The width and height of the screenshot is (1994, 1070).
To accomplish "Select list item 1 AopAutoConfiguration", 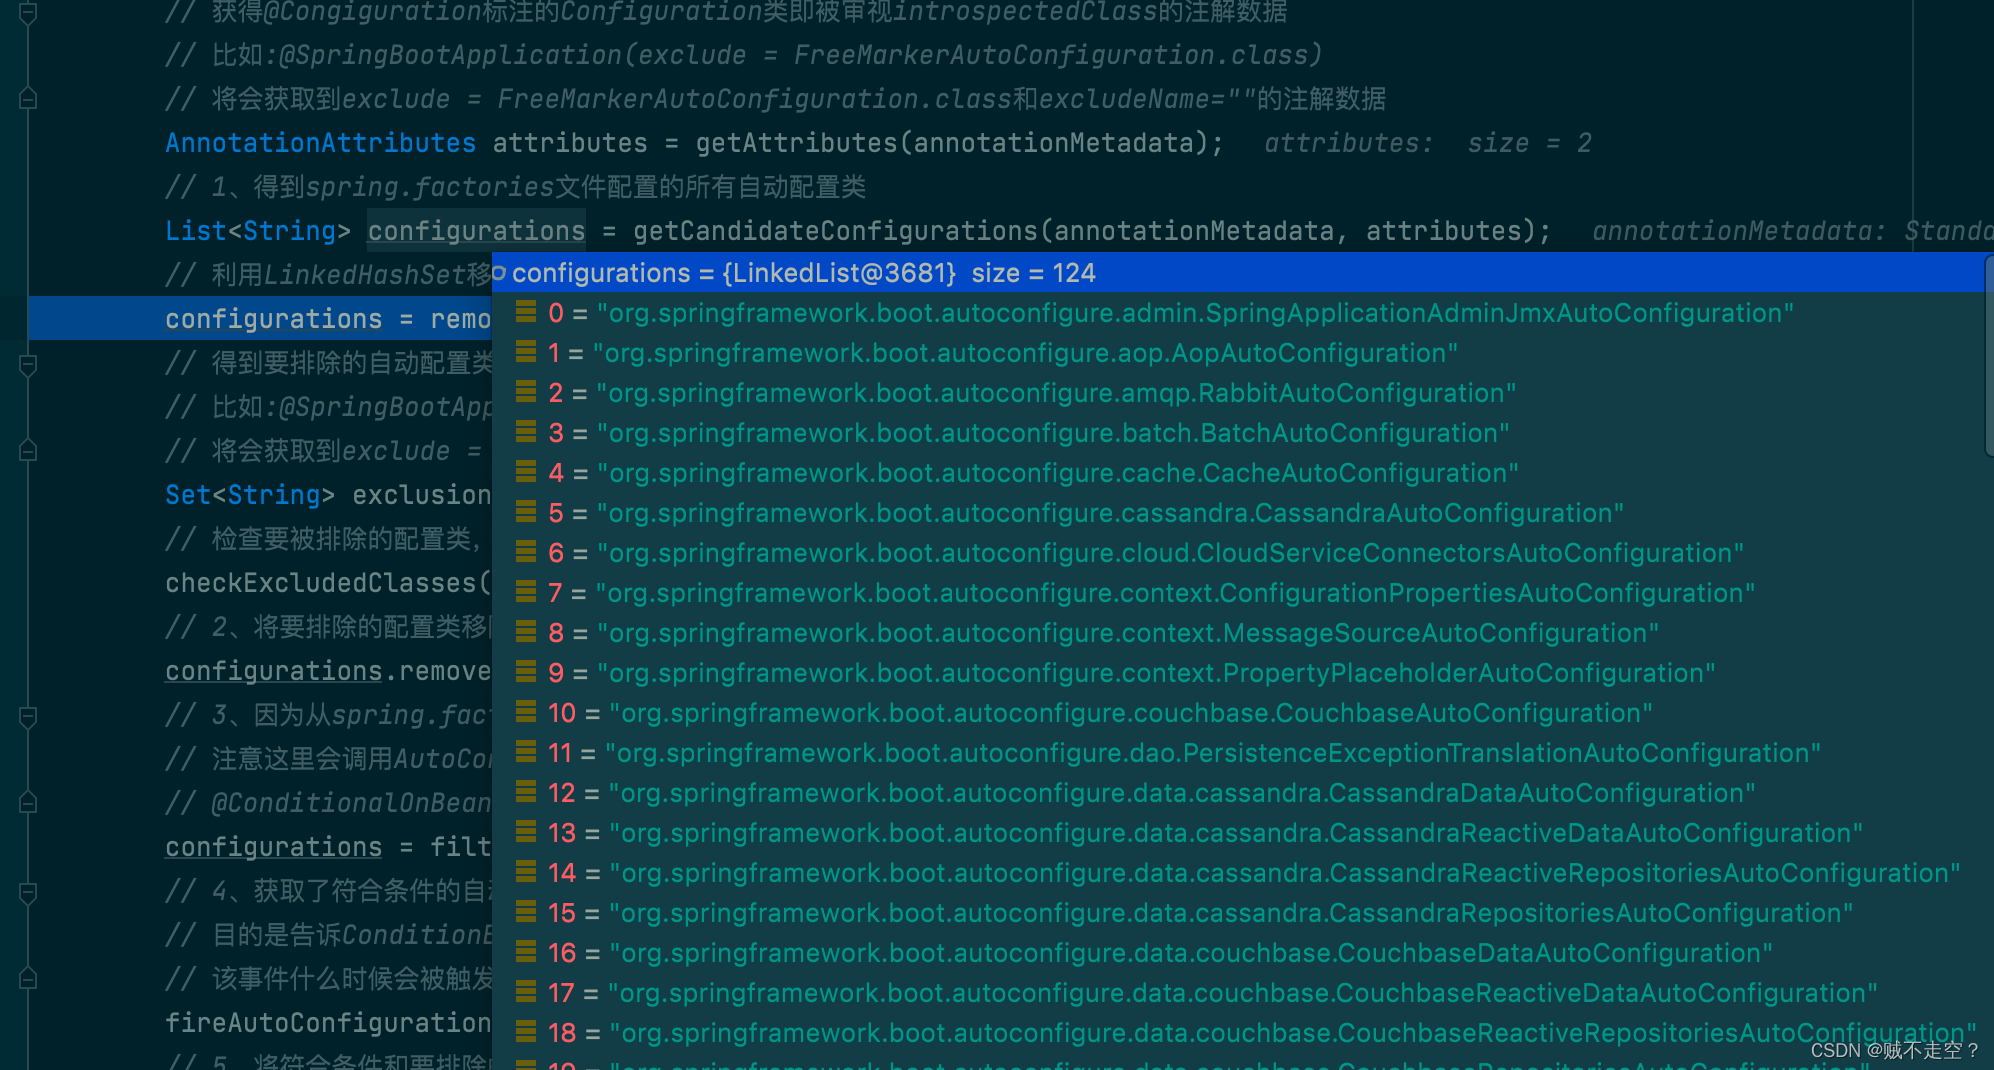I will (1238, 353).
